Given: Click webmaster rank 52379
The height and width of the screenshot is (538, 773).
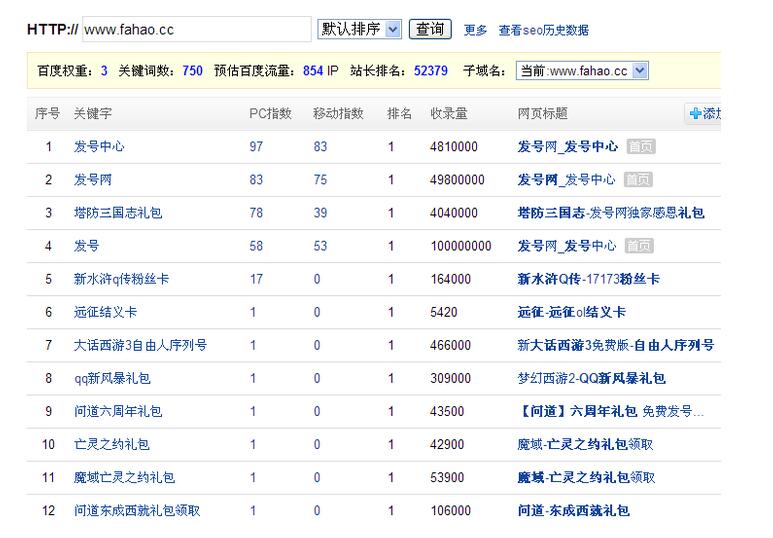Looking at the screenshot, I should coord(430,71).
